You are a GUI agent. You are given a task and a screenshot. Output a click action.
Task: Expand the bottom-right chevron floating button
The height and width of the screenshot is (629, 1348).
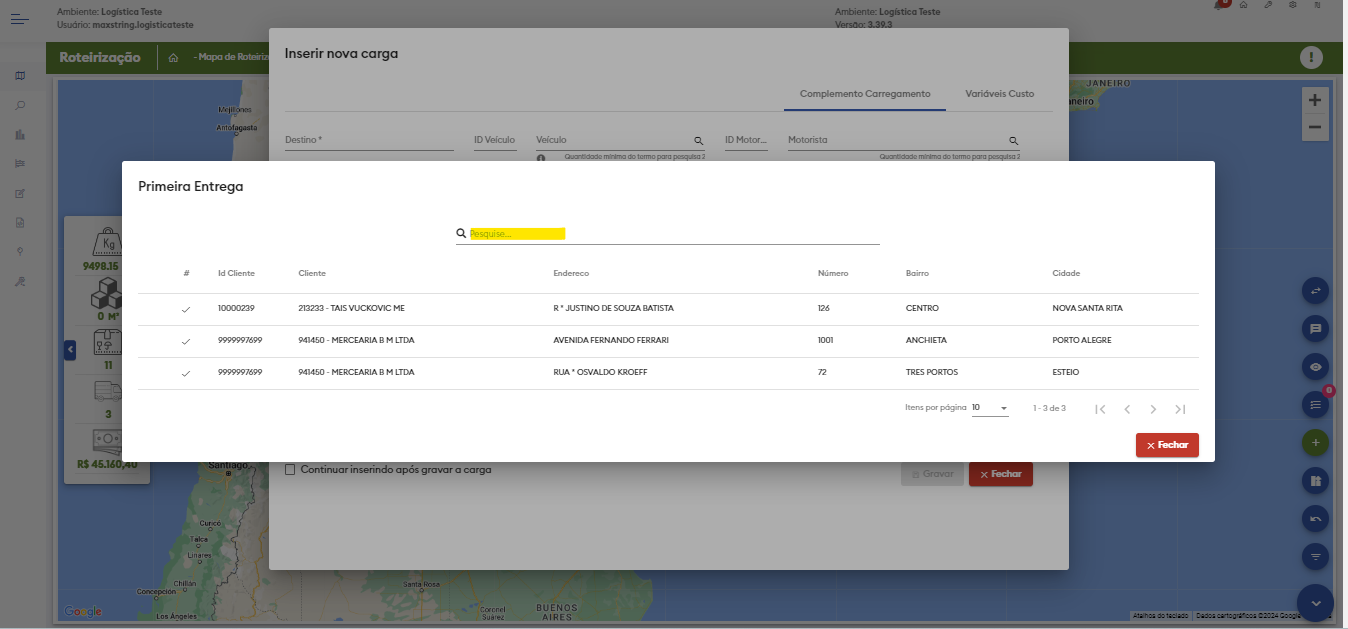pyautogui.click(x=1315, y=603)
